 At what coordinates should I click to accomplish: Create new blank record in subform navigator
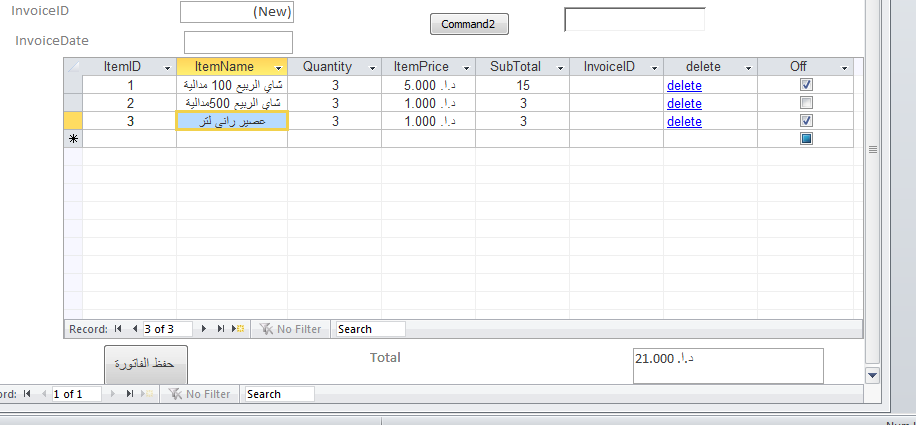(238, 329)
